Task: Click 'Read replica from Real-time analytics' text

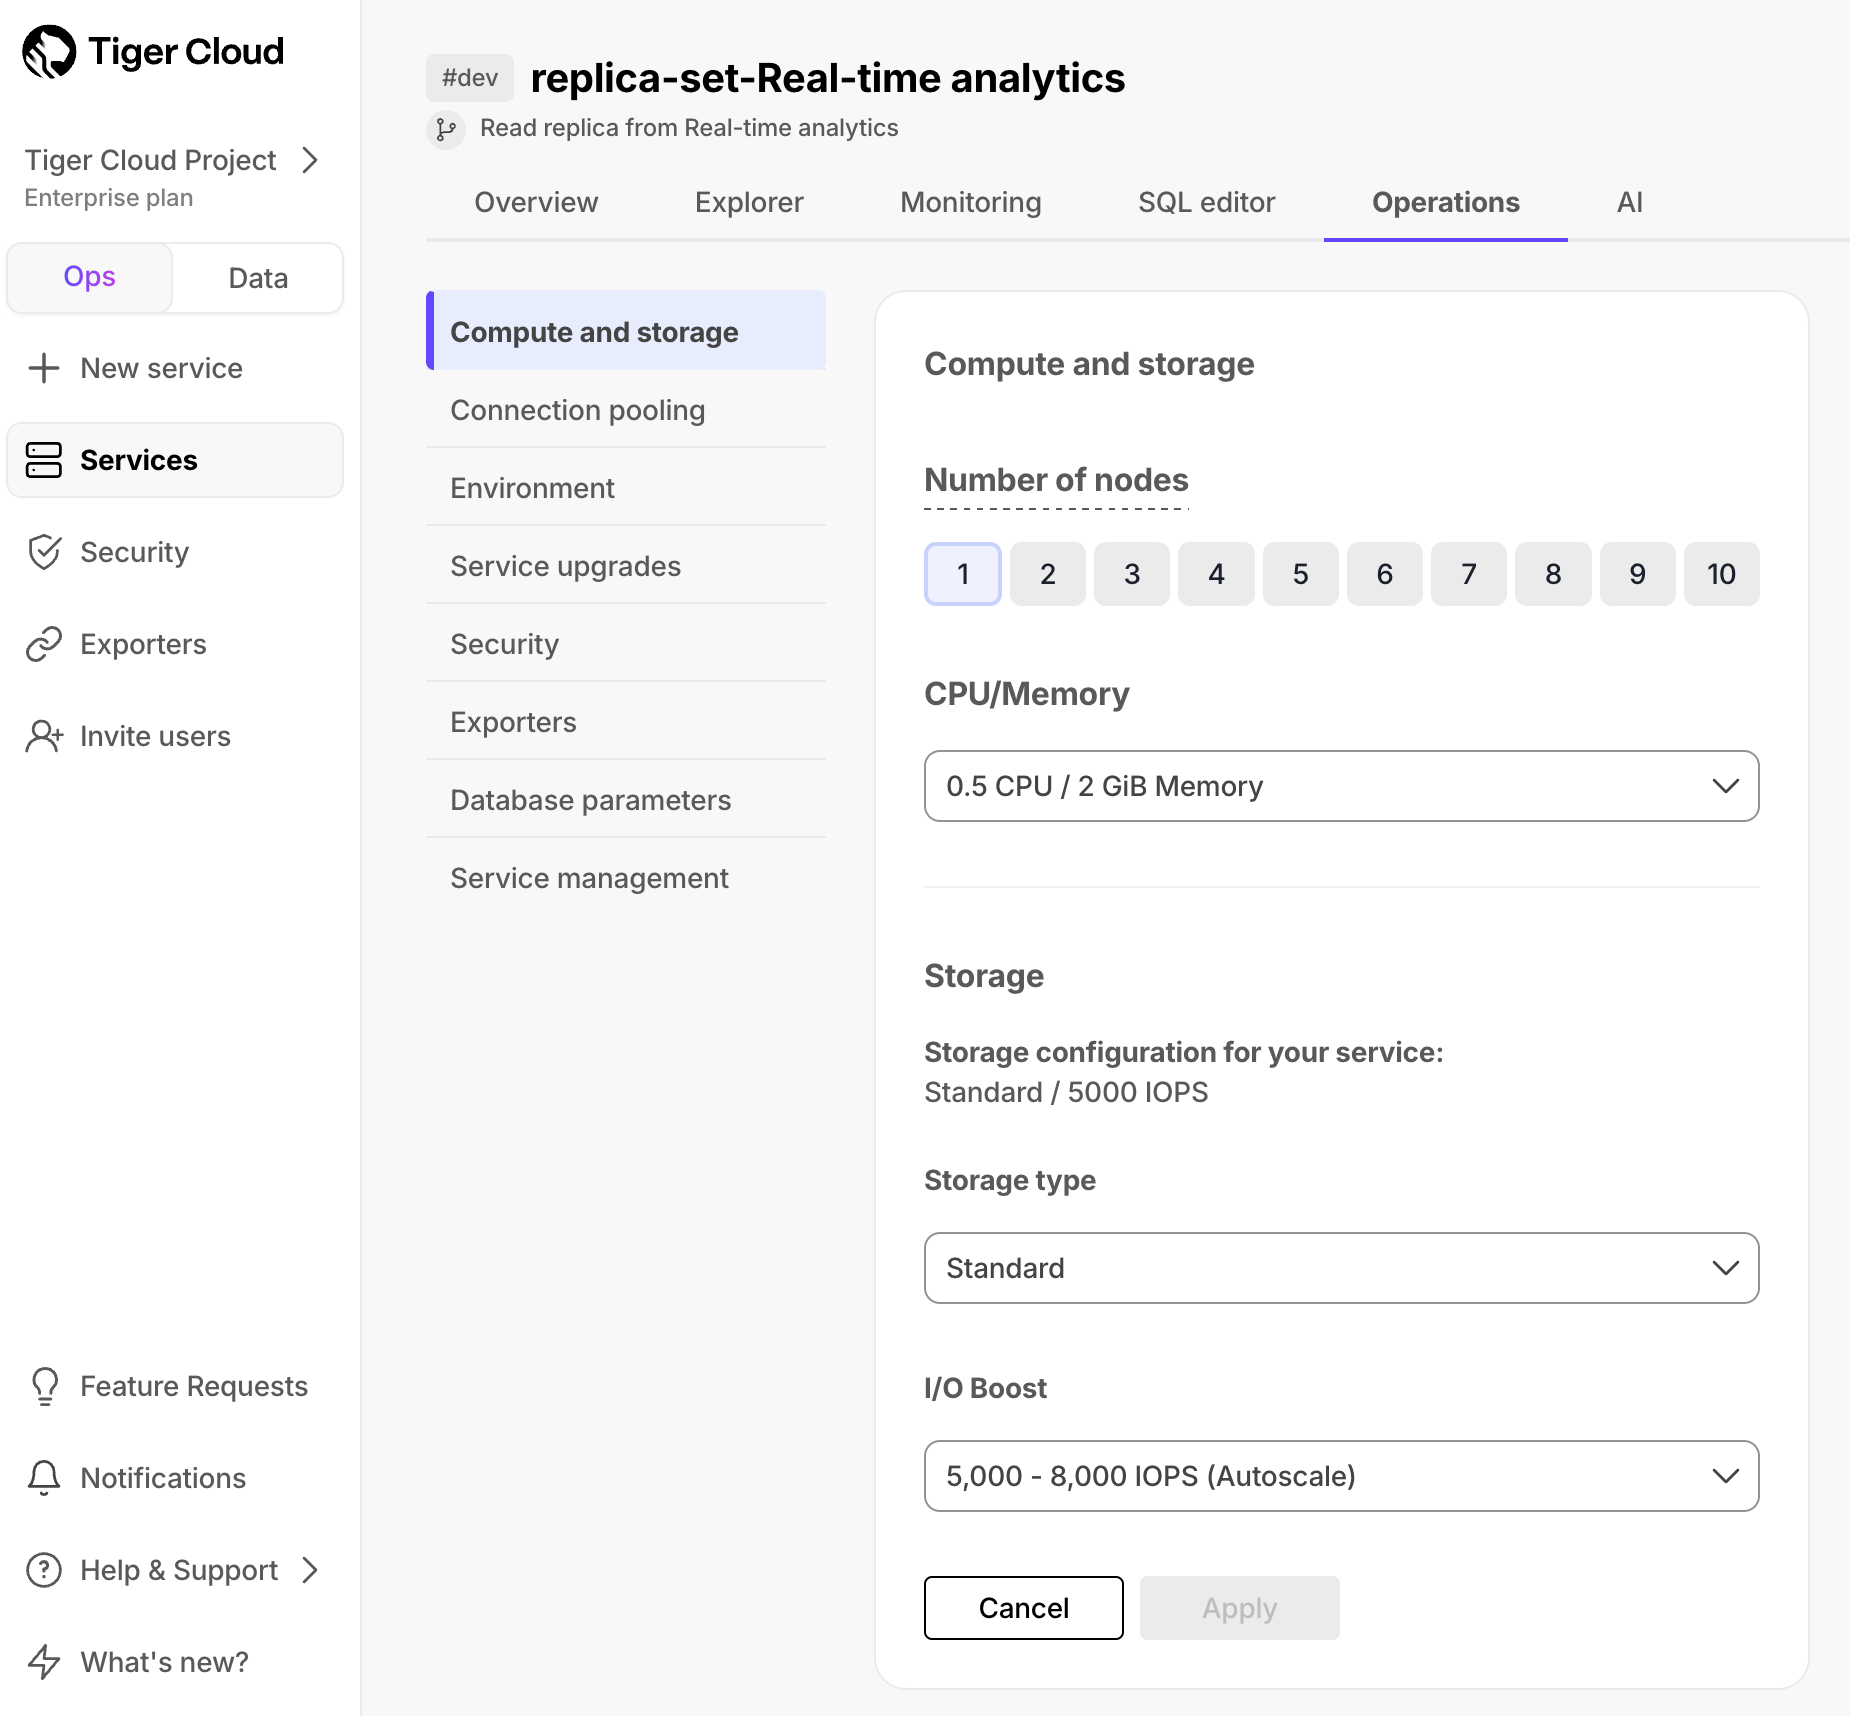Action: (x=689, y=128)
